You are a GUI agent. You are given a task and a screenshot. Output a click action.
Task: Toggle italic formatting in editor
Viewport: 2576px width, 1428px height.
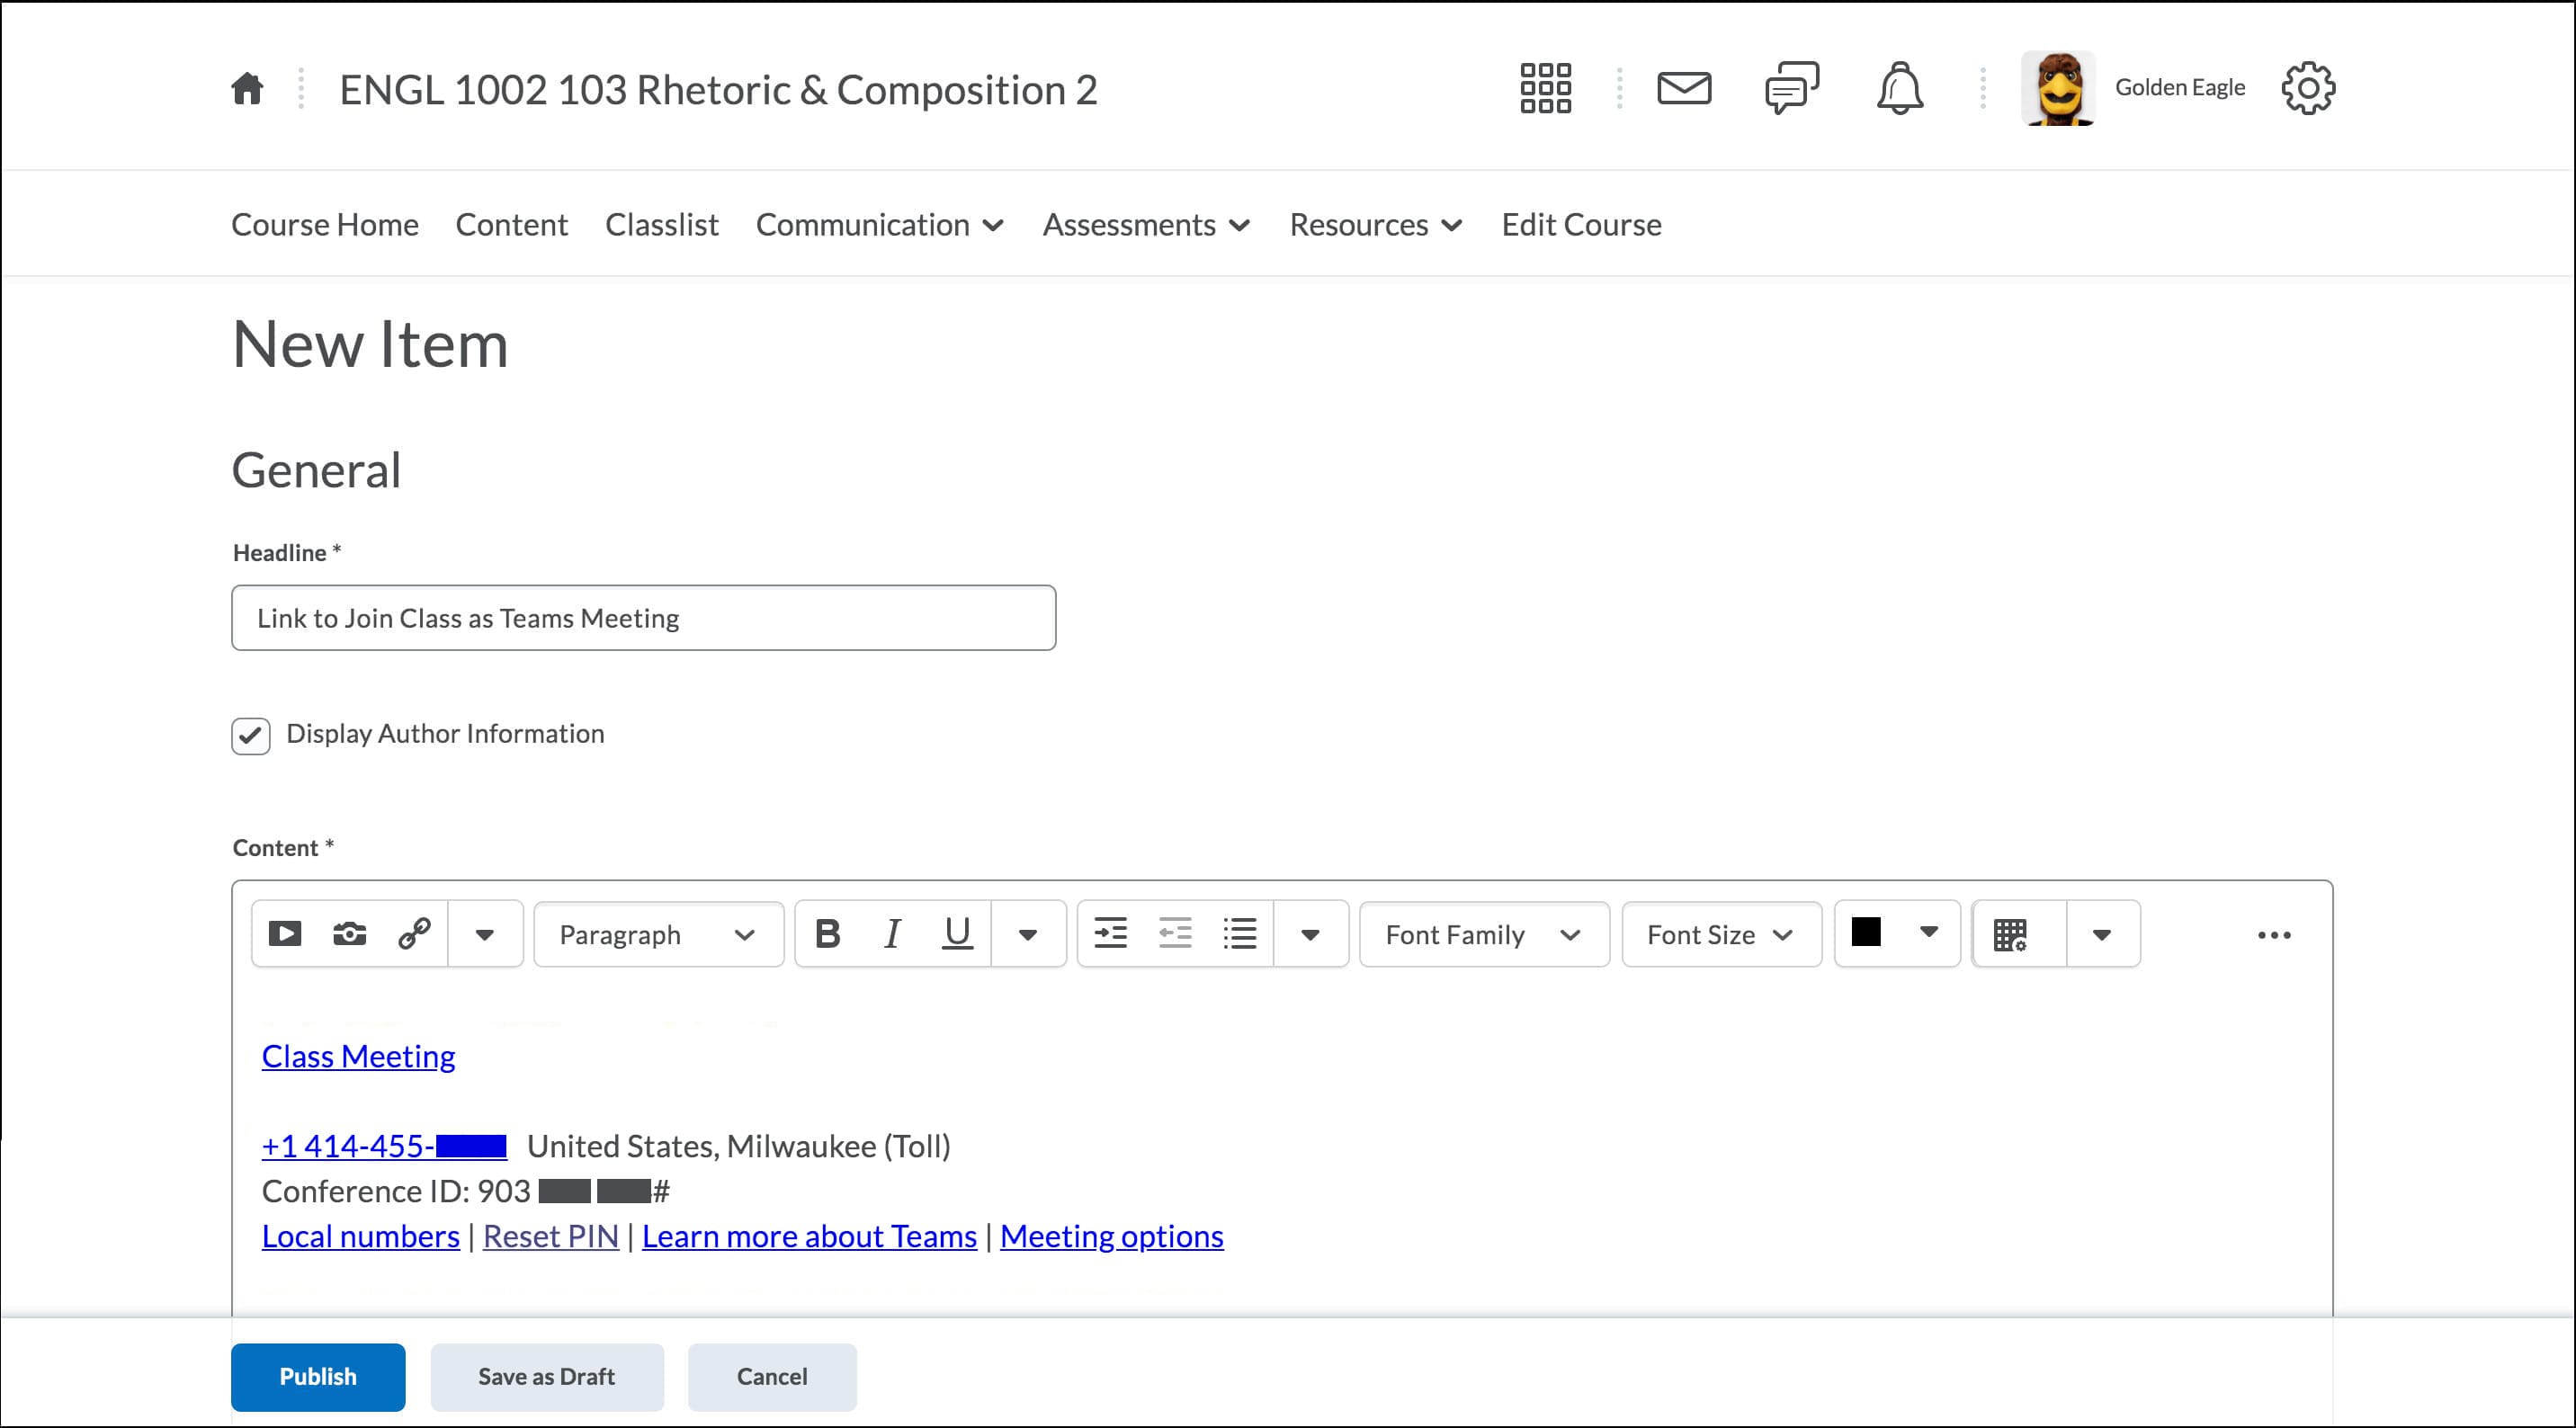pos(892,934)
